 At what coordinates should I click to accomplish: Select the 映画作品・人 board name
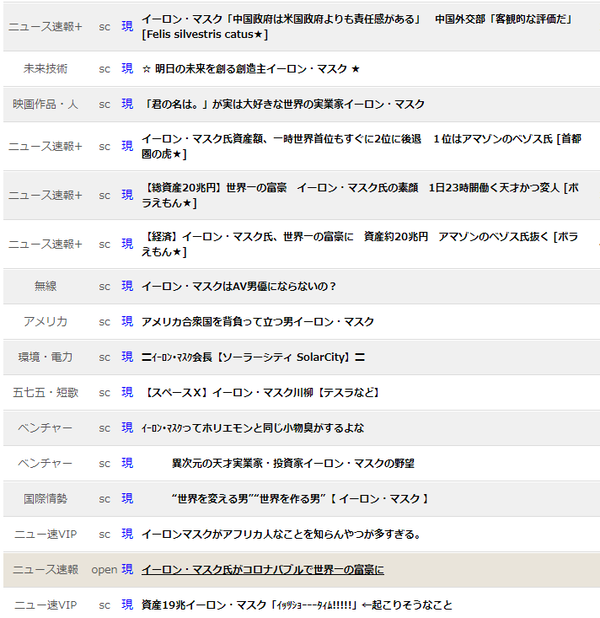tap(45, 104)
